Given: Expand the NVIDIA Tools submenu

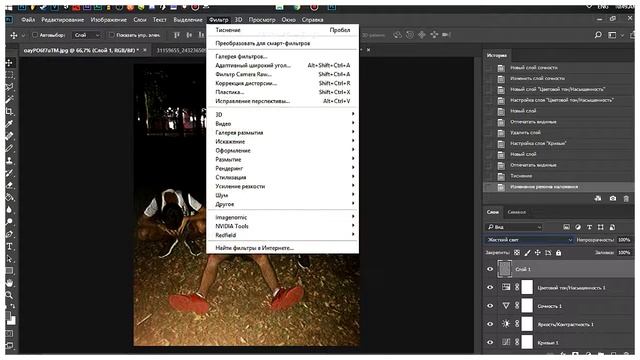Looking at the screenshot, I should click(x=282, y=226).
